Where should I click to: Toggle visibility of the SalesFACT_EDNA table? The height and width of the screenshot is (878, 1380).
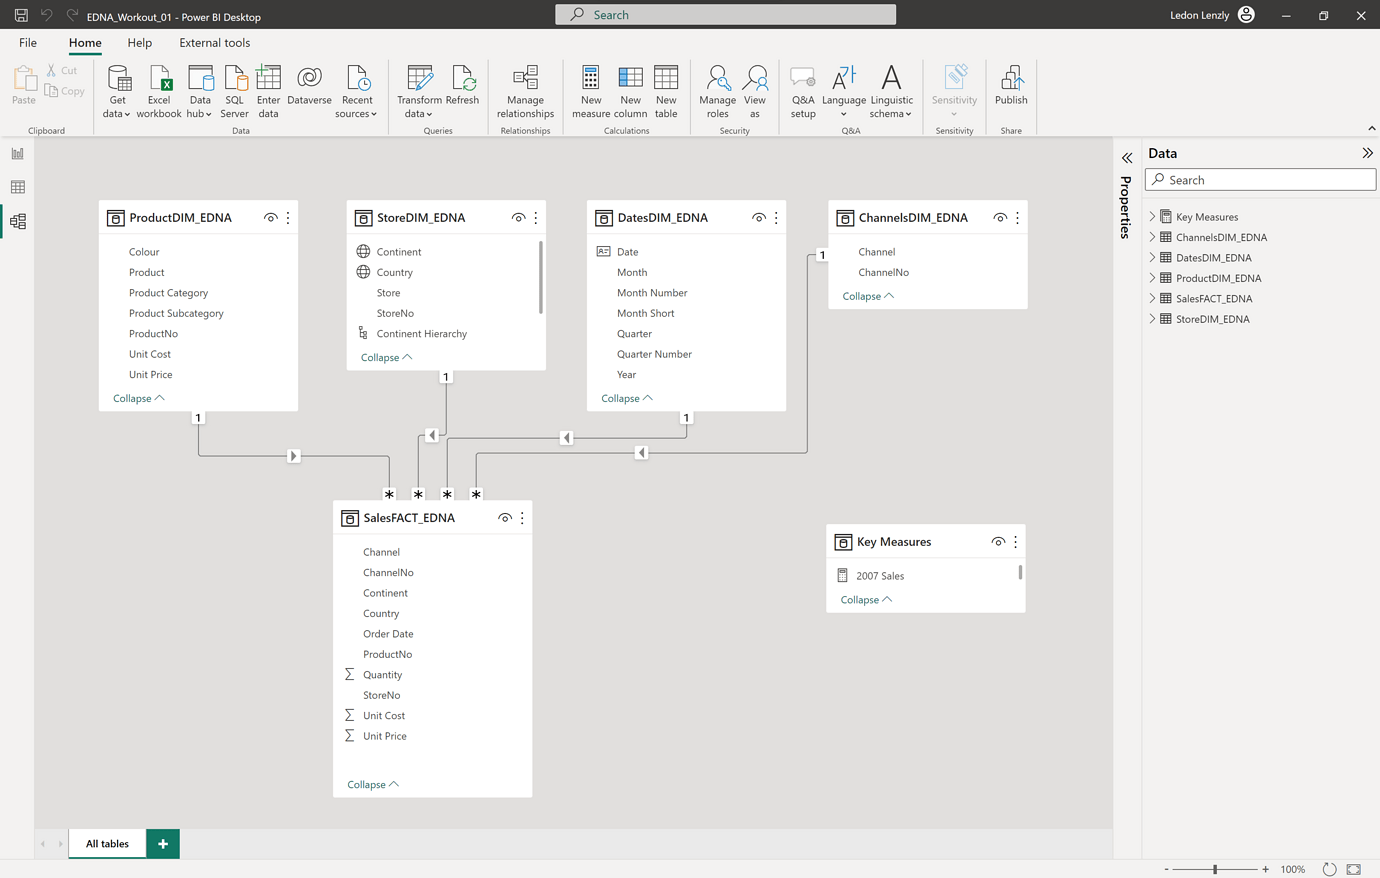(505, 517)
